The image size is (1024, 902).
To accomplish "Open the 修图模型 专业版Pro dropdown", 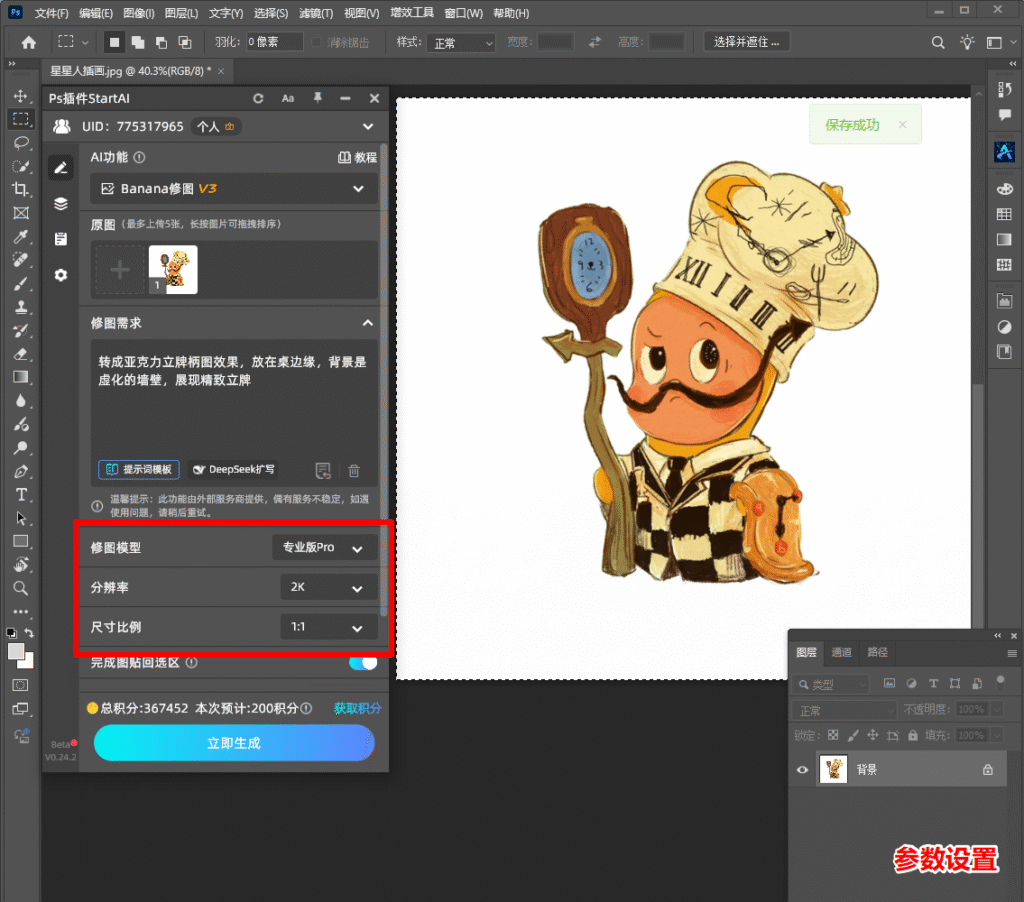I will tap(325, 547).
